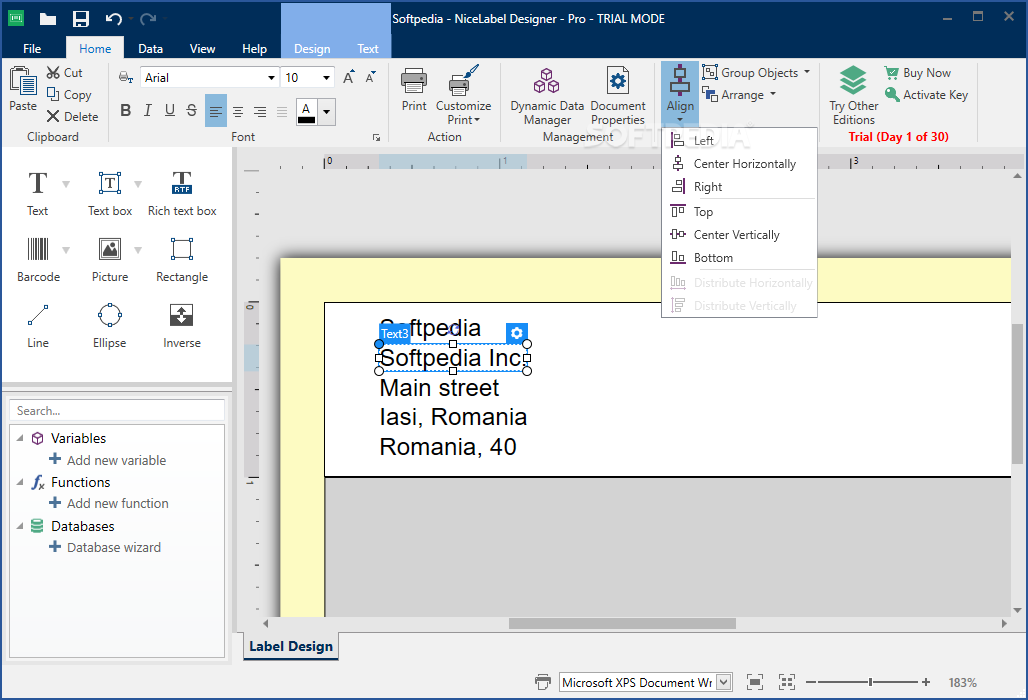1028x700 pixels.
Task: Click the Delete button in Clipboard
Action: pos(72,117)
